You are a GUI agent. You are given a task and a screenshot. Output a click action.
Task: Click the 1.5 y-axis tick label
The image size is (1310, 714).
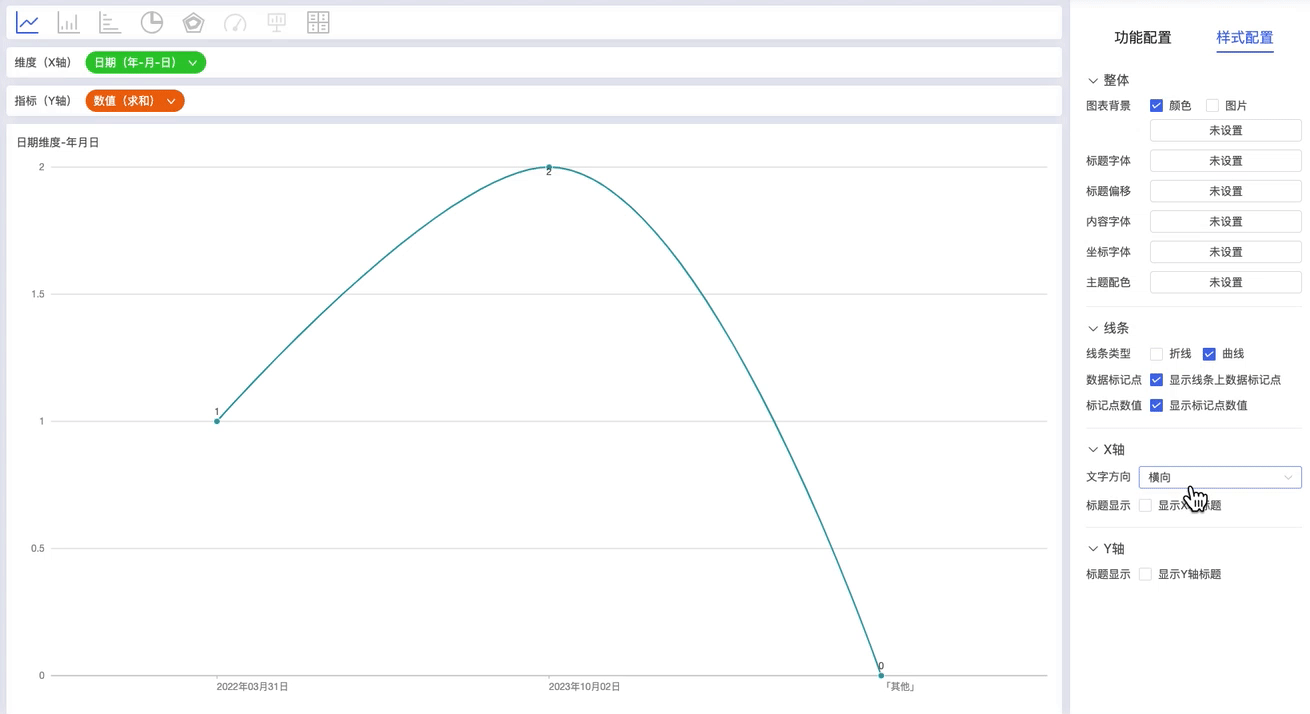pyautogui.click(x=38, y=294)
